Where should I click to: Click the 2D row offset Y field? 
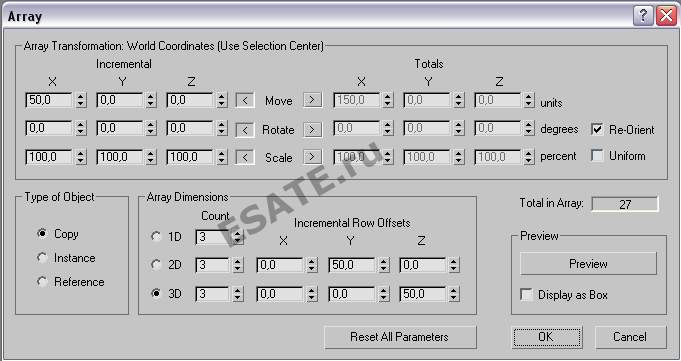(x=352, y=265)
